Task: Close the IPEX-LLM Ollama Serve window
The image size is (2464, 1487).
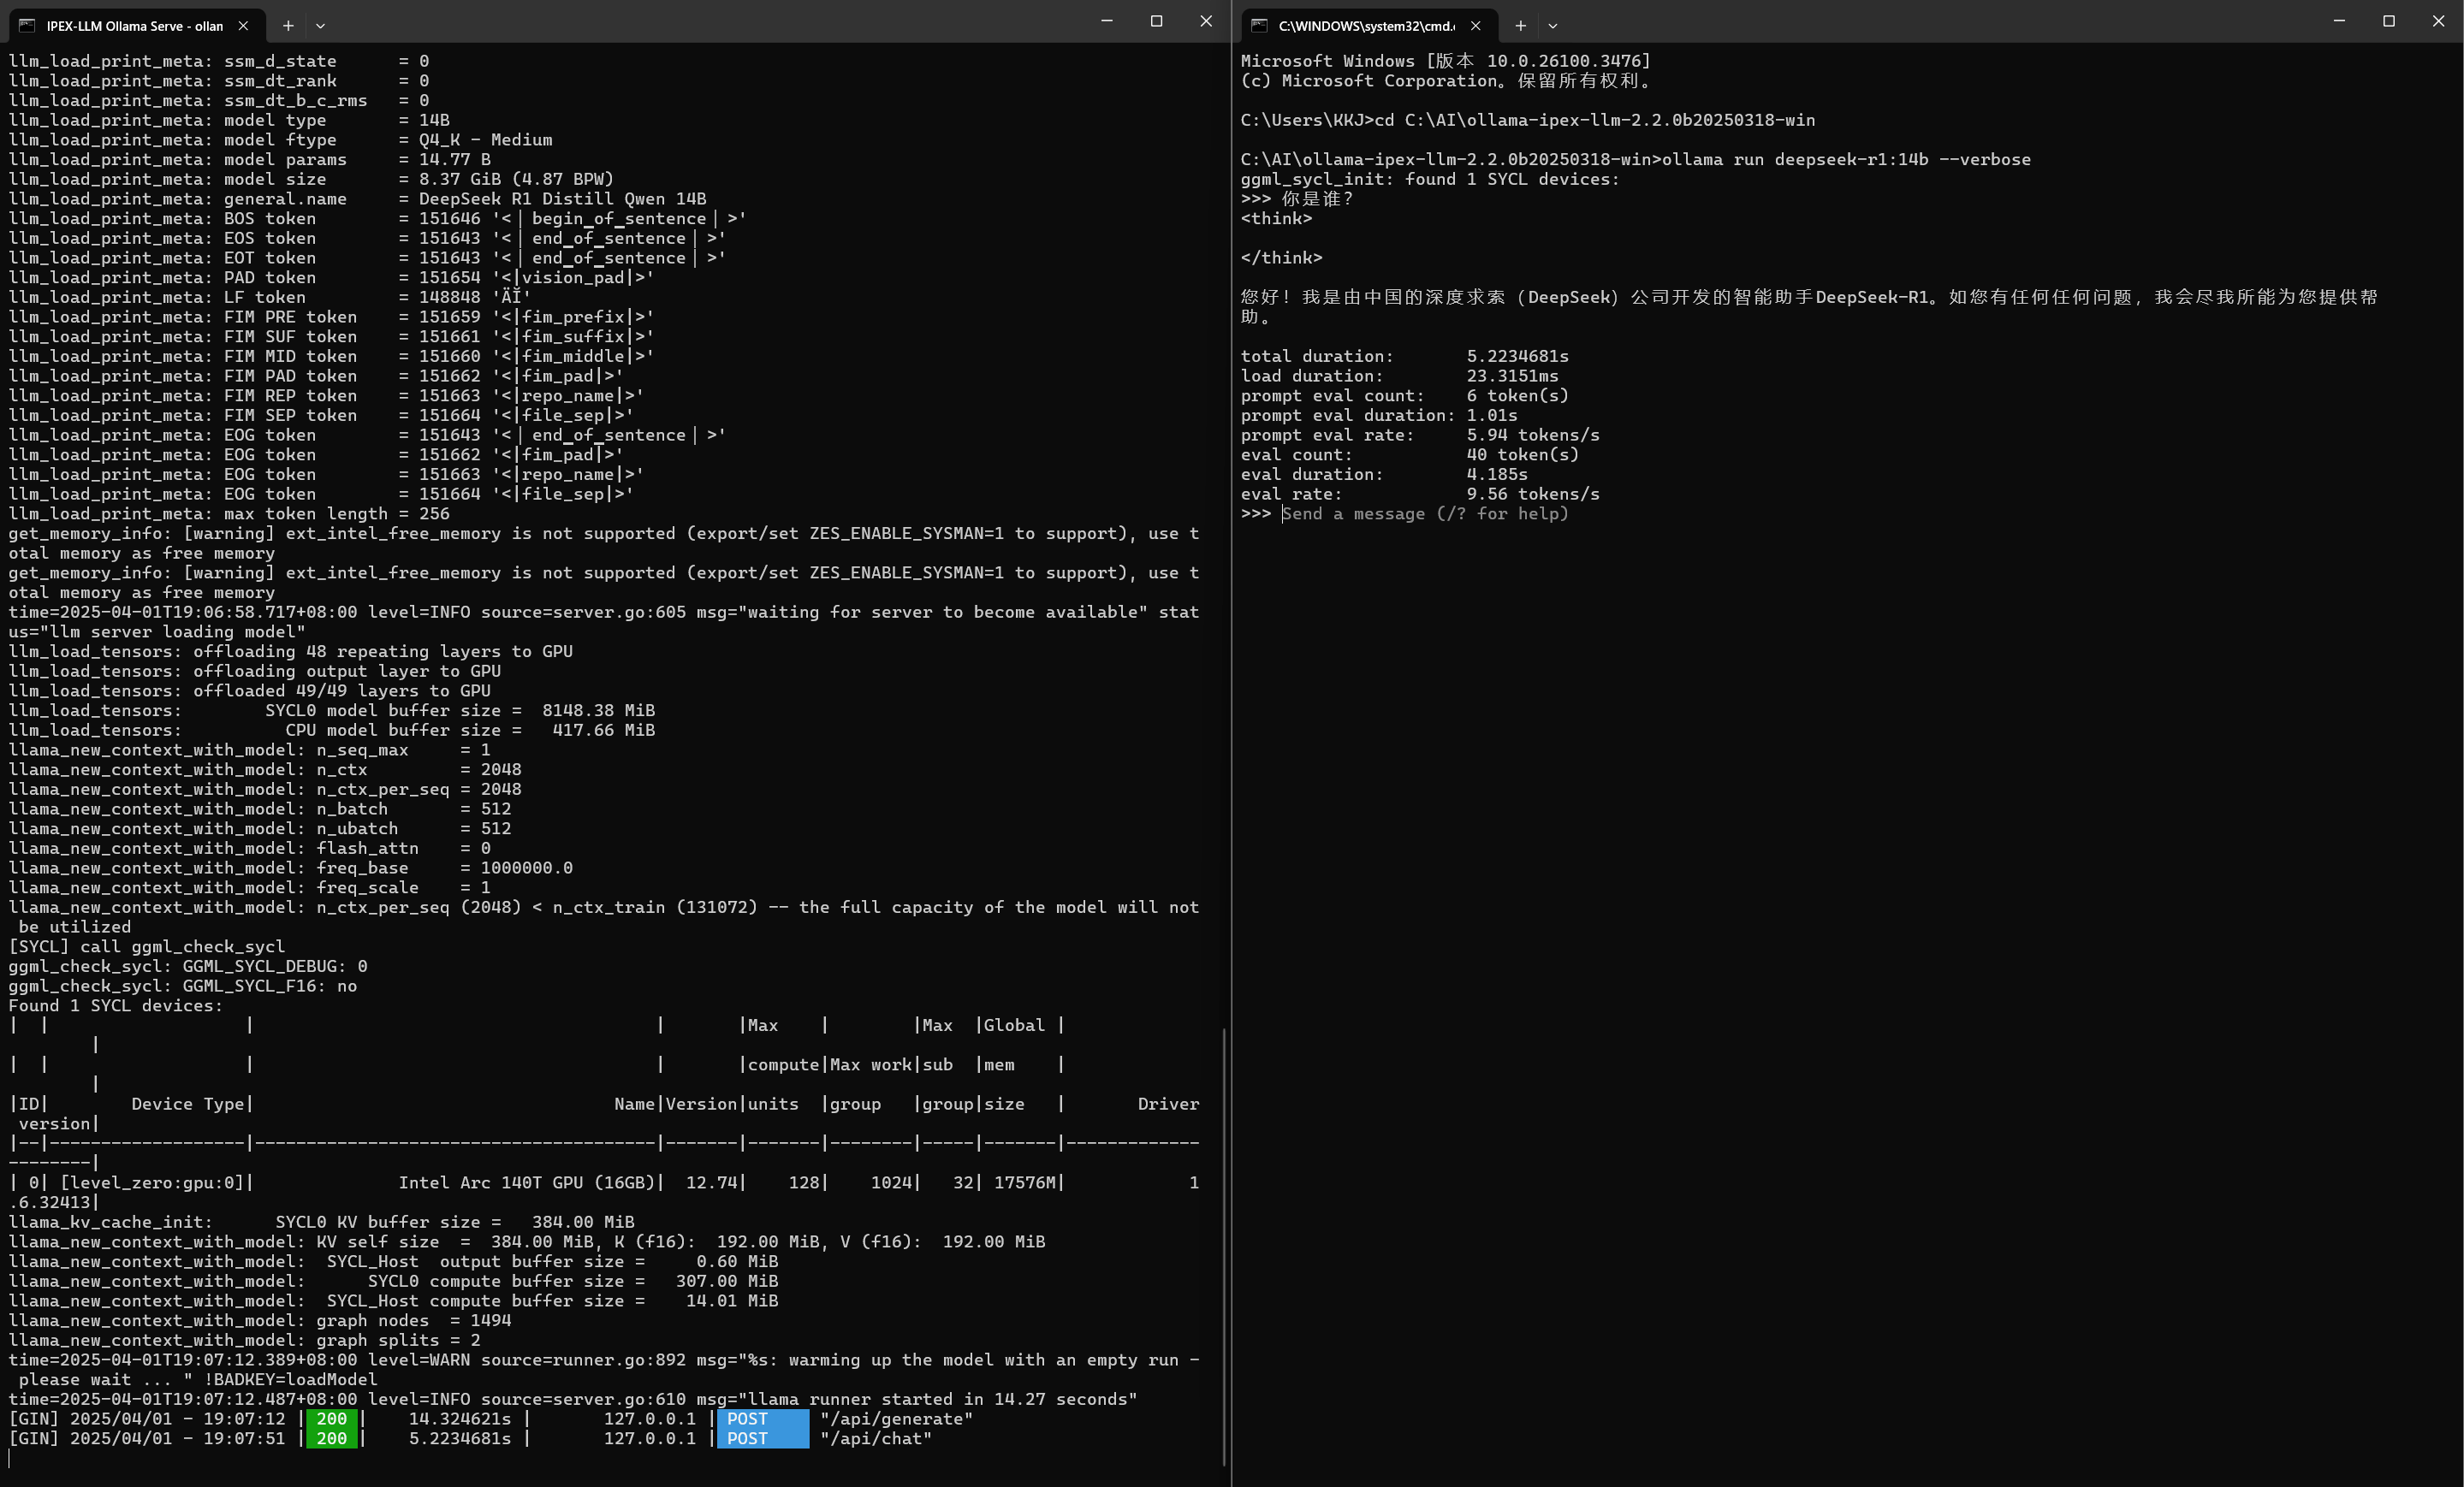Action: (1206, 21)
